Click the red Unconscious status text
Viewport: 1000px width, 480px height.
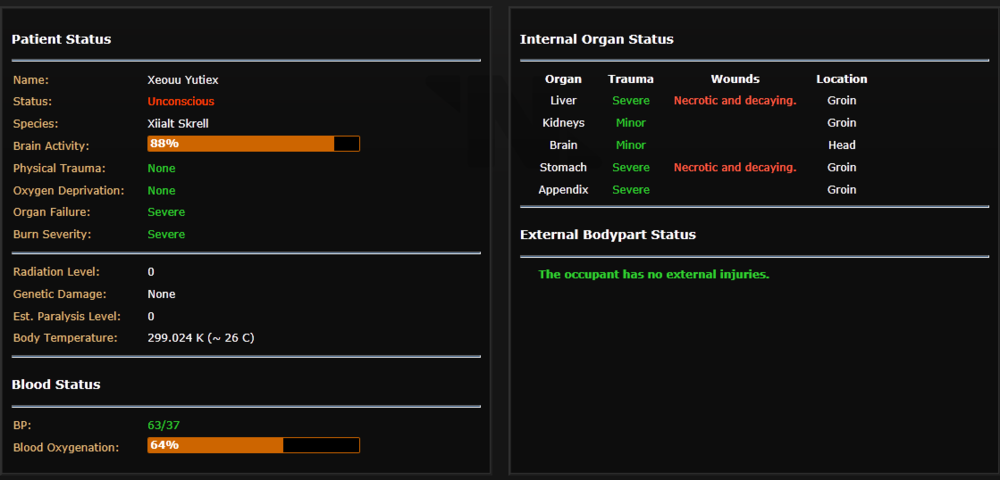(x=181, y=101)
